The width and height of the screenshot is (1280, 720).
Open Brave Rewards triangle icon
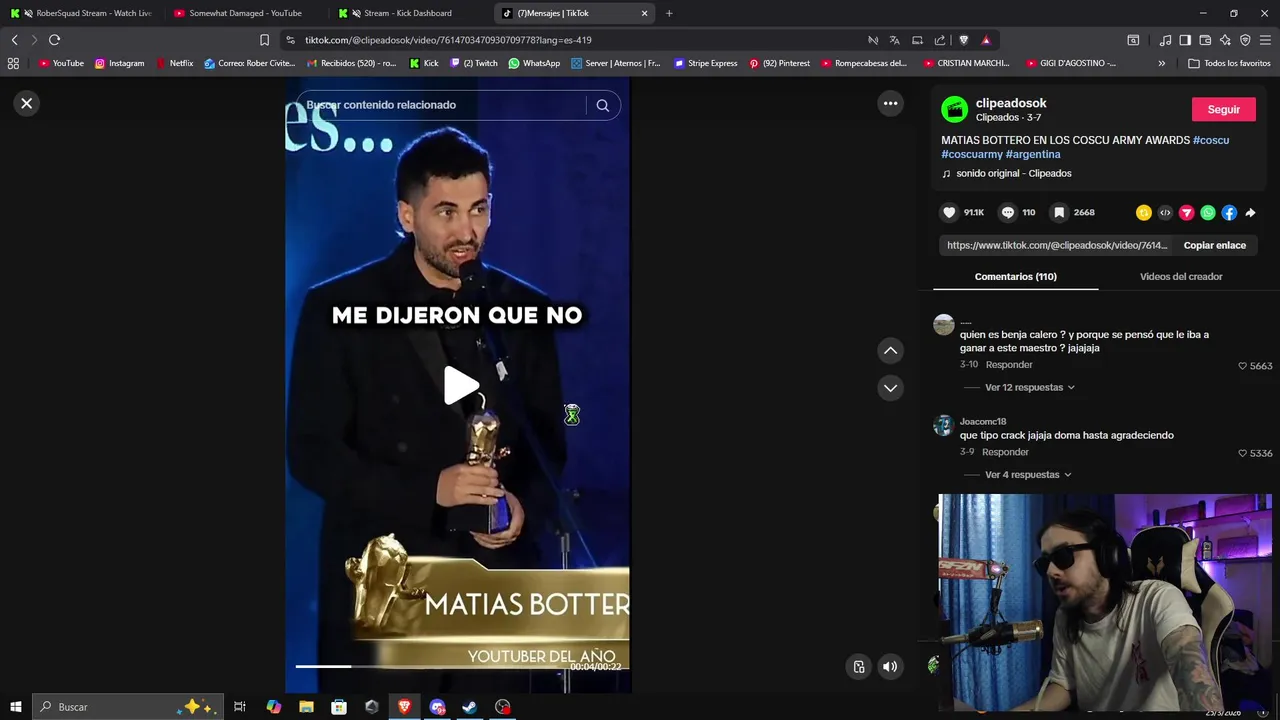[986, 40]
